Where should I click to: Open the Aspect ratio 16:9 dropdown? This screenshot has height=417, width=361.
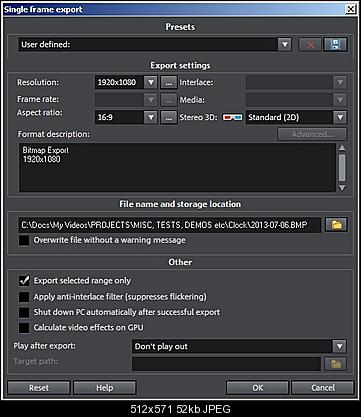pos(151,117)
